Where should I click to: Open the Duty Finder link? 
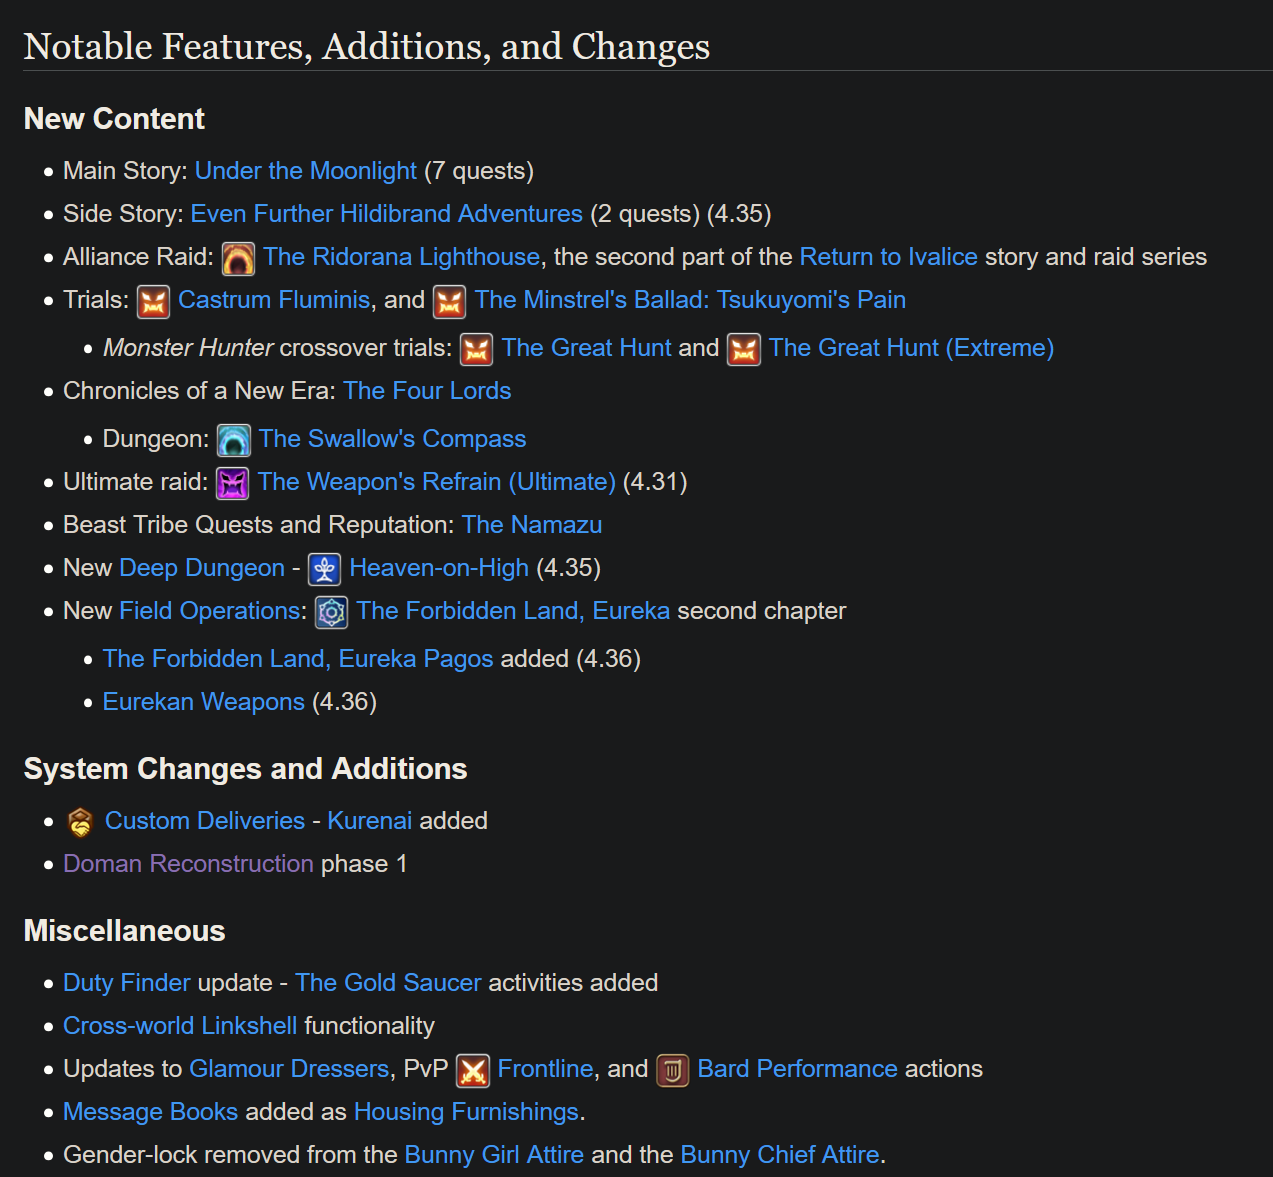coord(127,983)
